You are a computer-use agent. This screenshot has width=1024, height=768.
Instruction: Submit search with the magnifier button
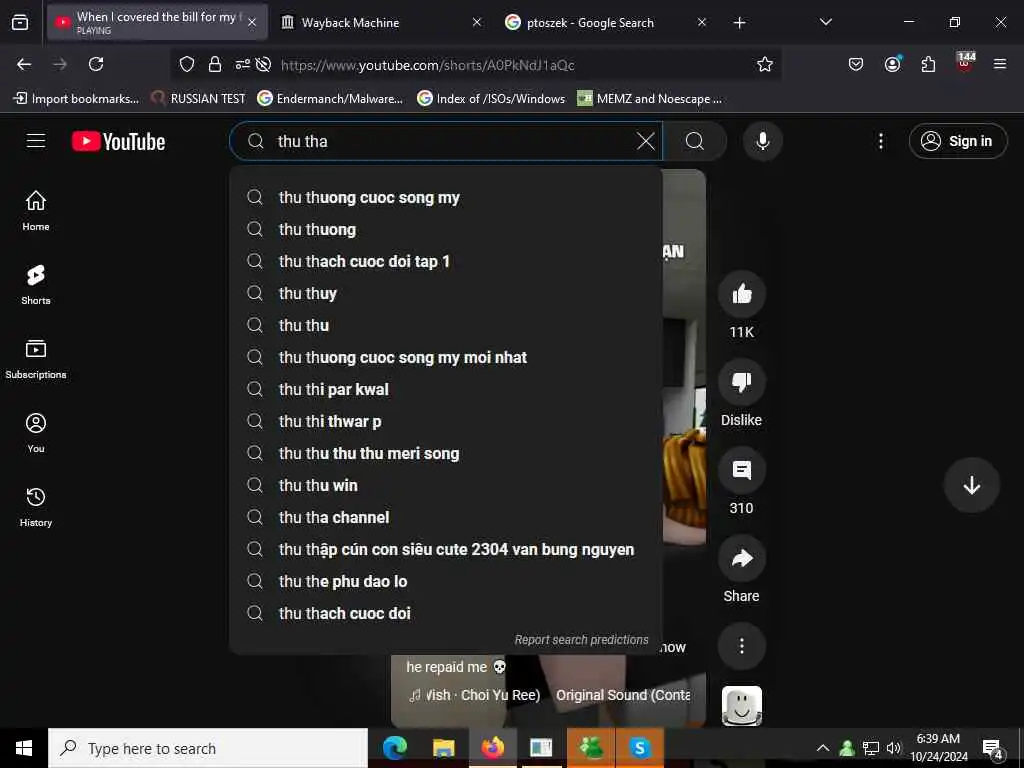(x=695, y=141)
